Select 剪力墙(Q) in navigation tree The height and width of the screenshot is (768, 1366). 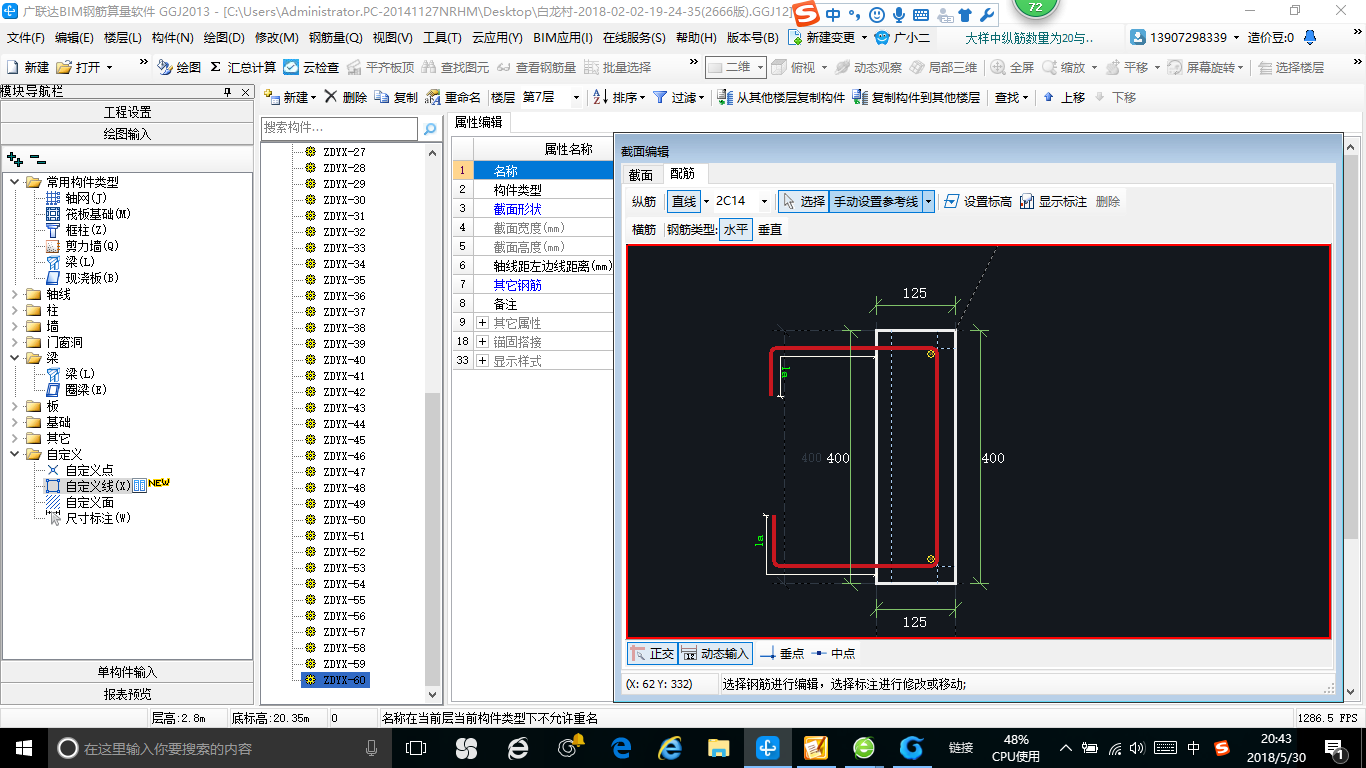click(82, 246)
